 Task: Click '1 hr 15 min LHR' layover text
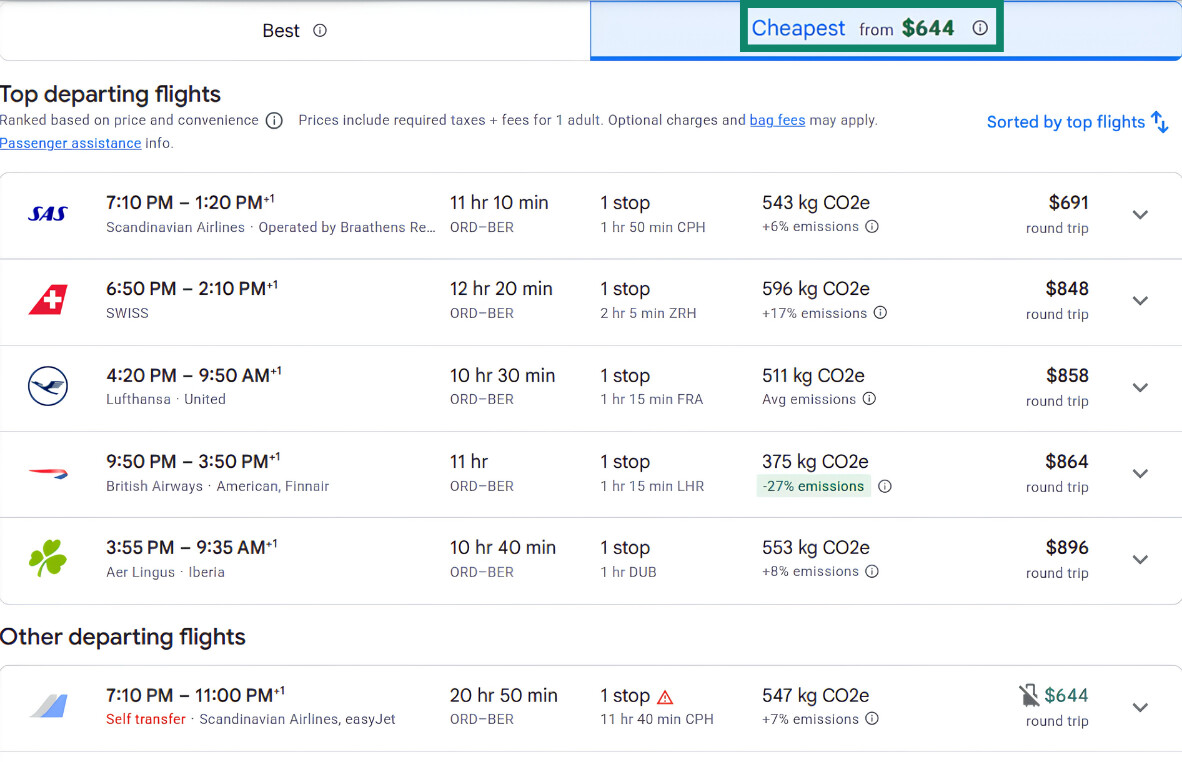point(652,486)
